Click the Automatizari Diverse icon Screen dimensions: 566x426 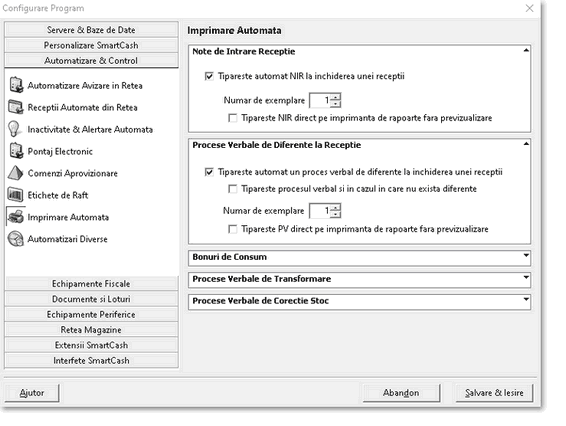16,239
